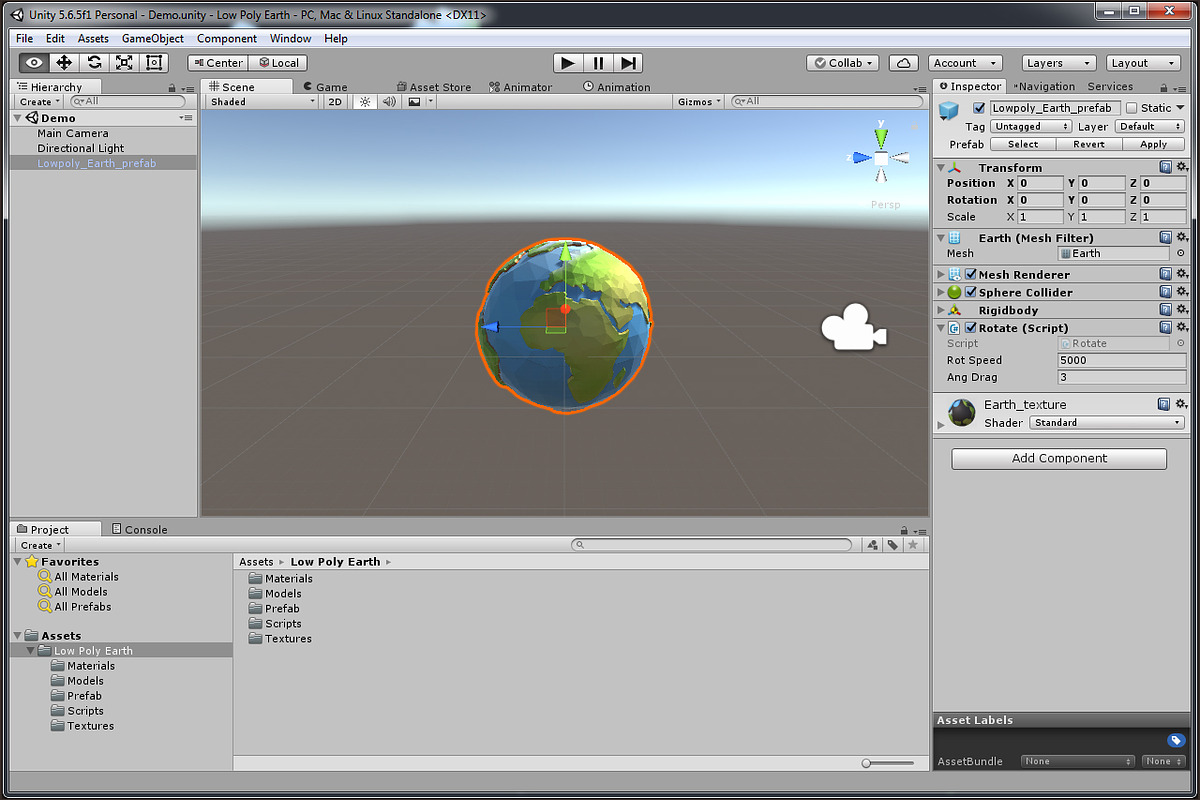The width and height of the screenshot is (1200, 800).
Task: Open the Layout dropdown
Action: click(1141, 63)
